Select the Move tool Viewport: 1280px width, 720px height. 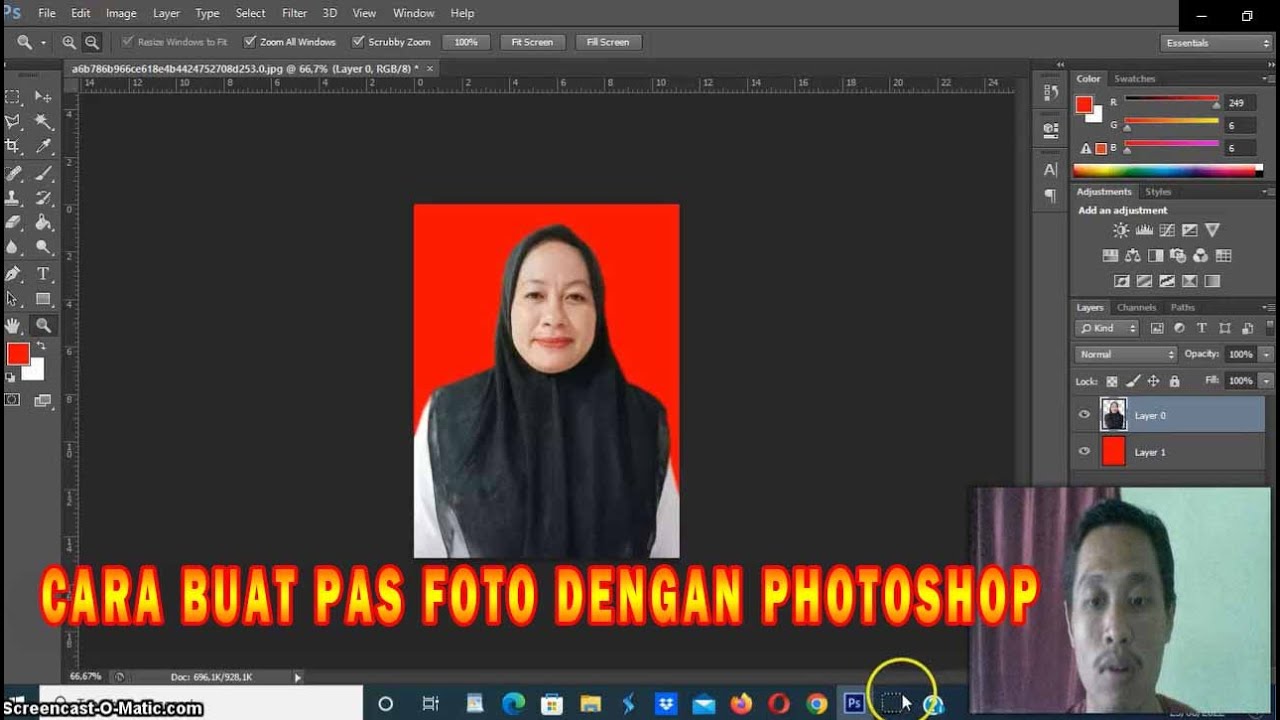pyautogui.click(x=43, y=97)
